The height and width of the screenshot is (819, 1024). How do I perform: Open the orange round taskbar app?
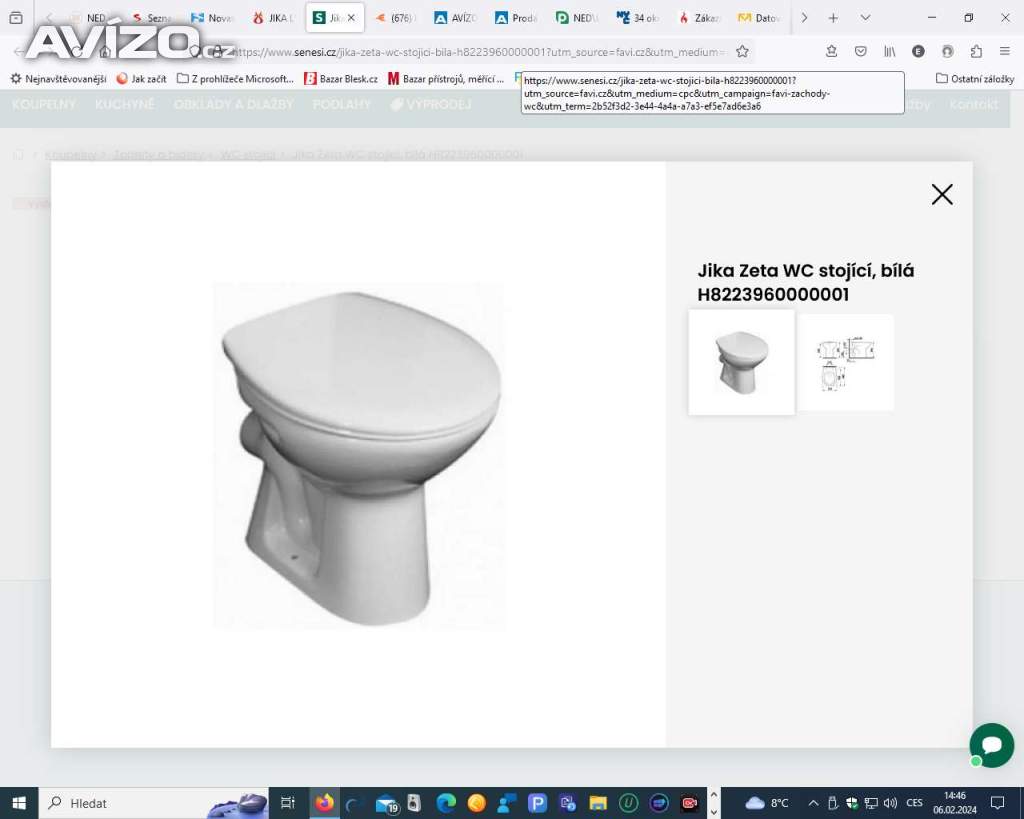pos(476,803)
